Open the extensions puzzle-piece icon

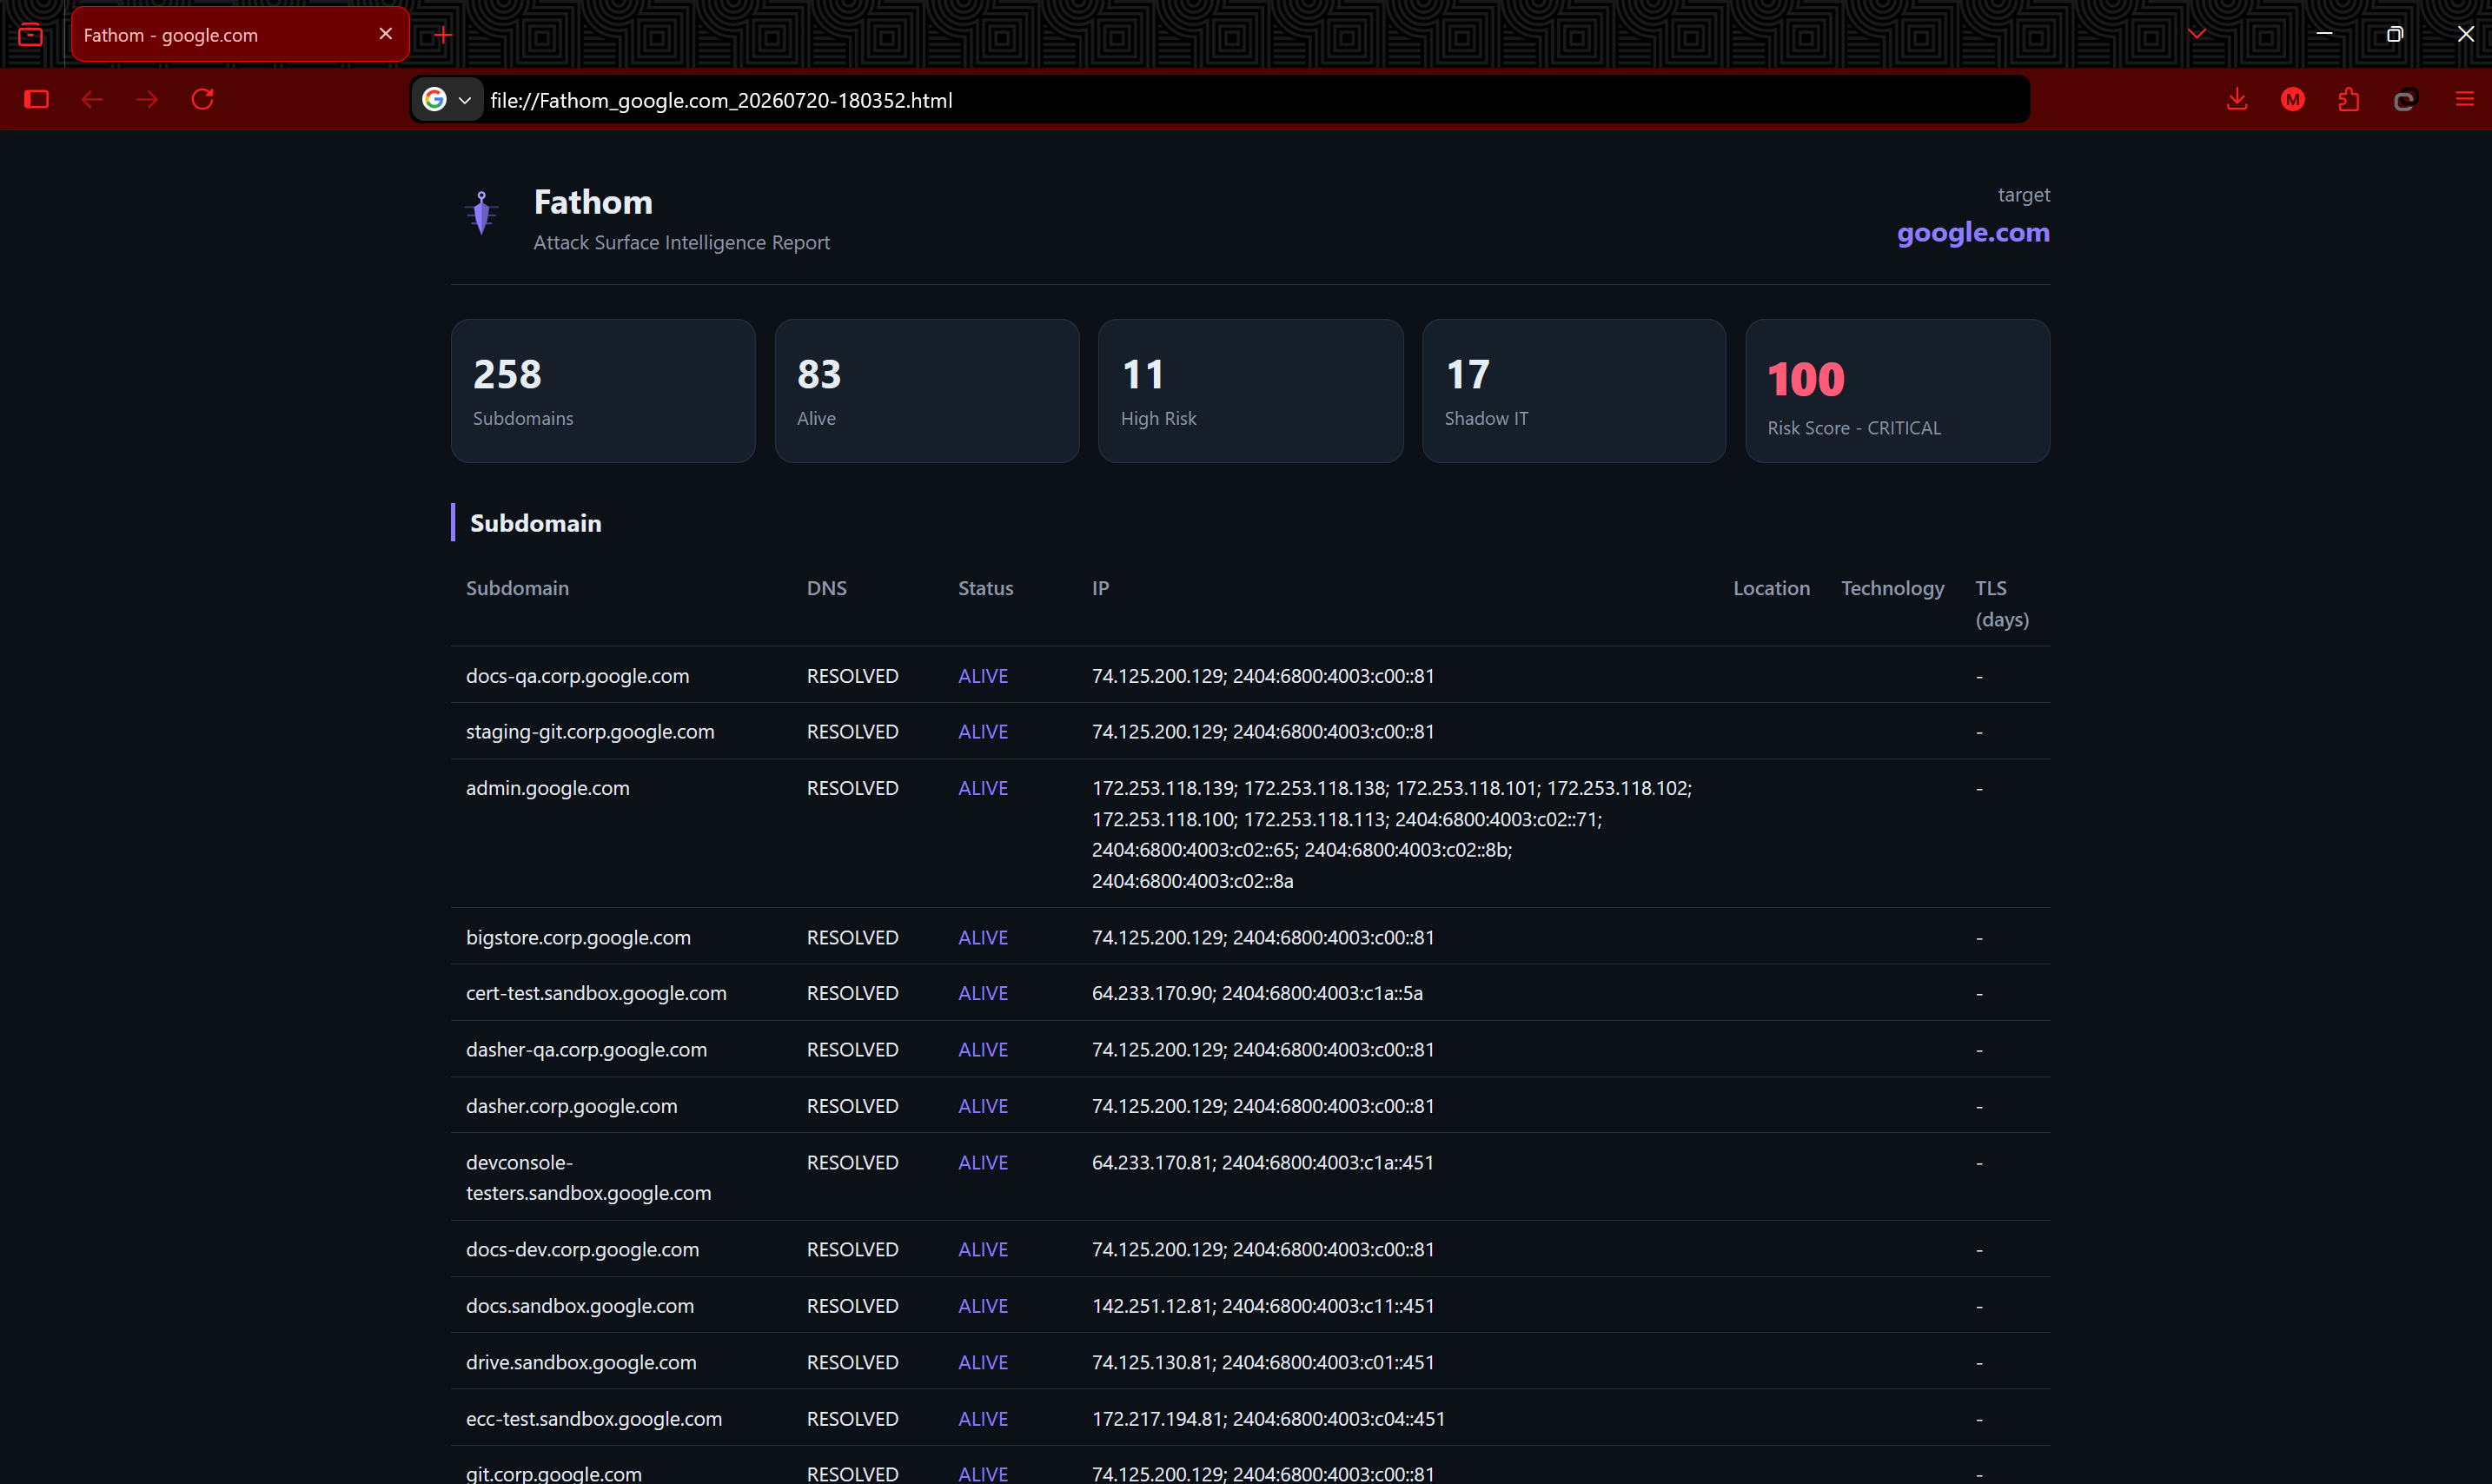point(2349,99)
